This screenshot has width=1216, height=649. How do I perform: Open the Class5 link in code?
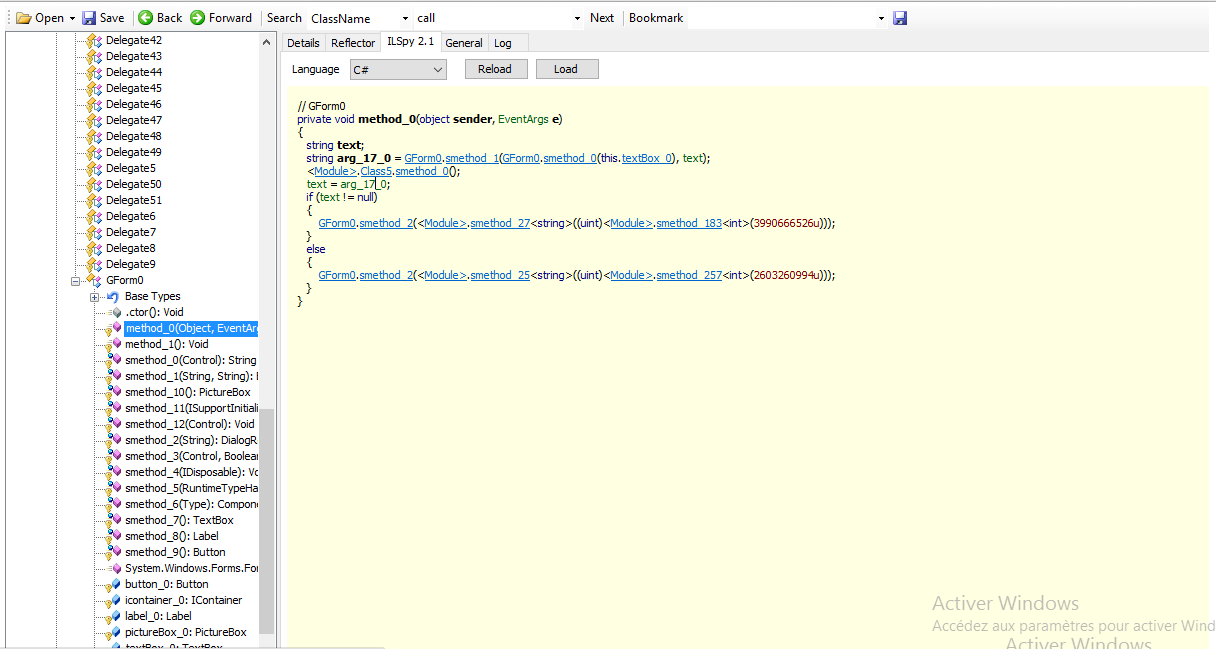[377, 171]
